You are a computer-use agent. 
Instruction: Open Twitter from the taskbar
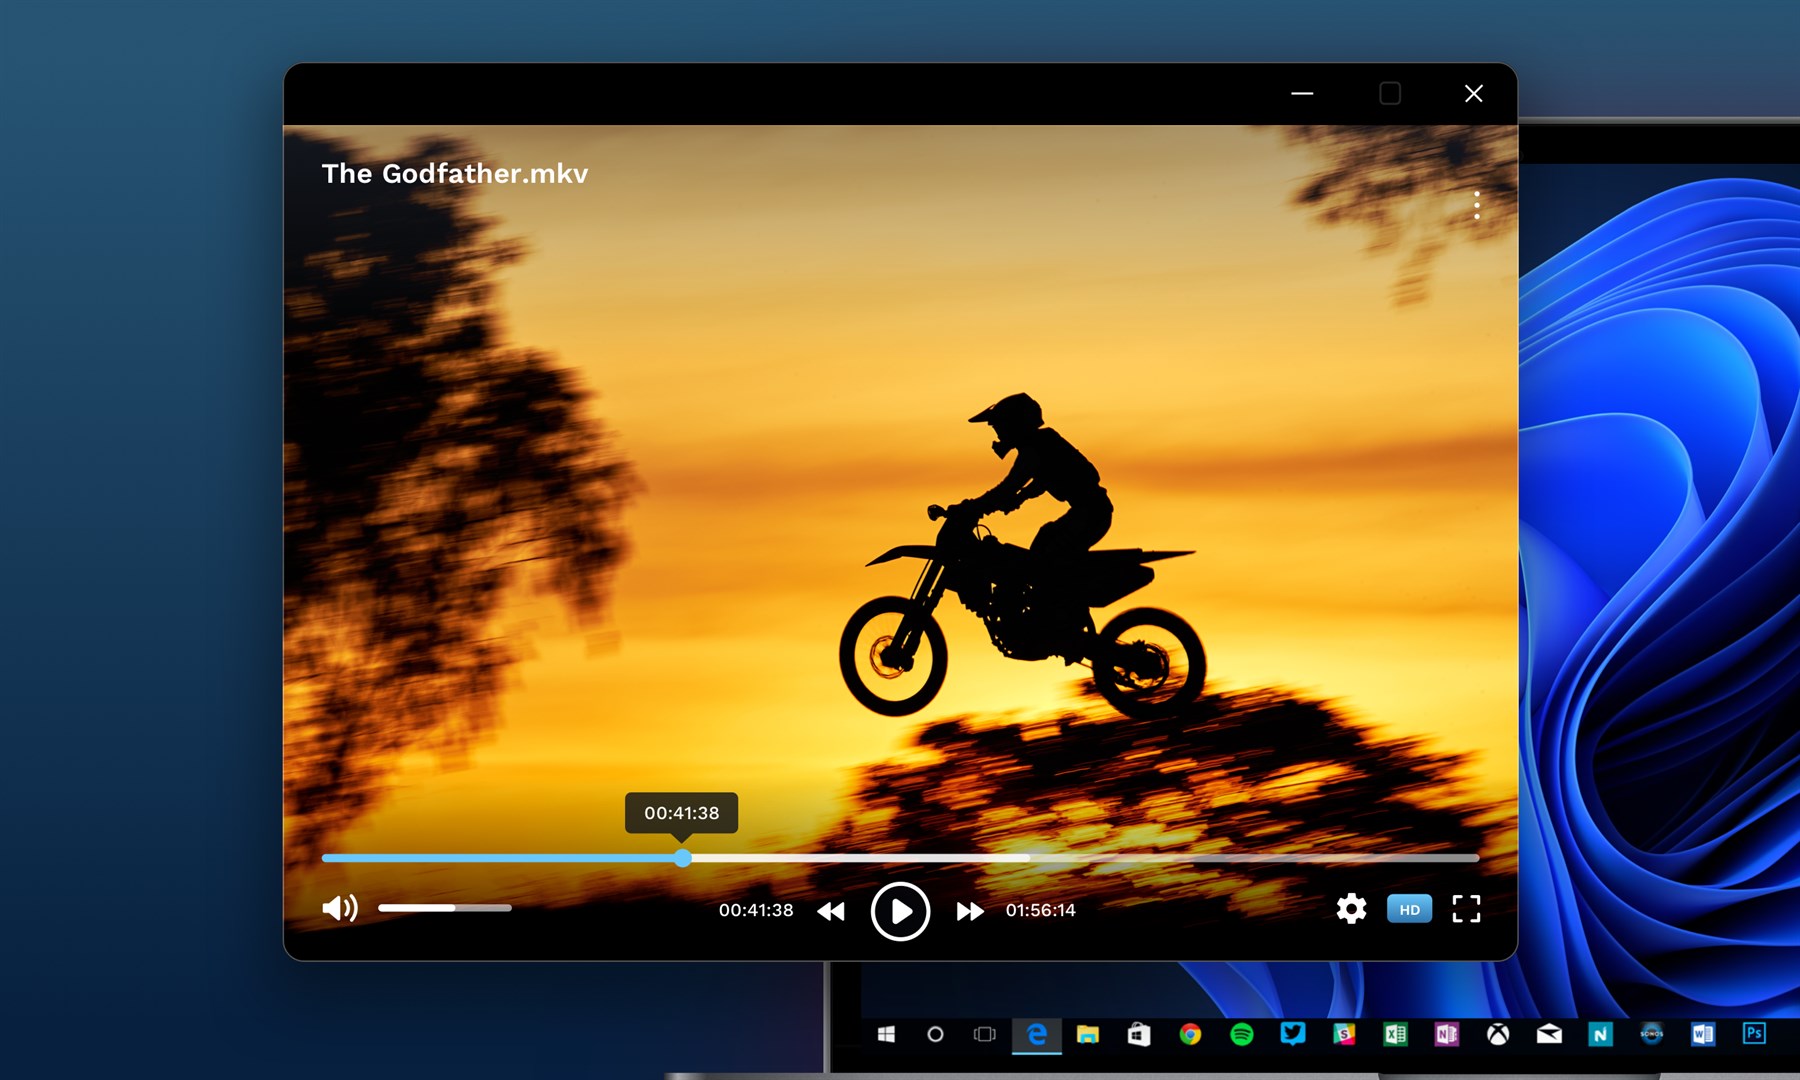[1293, 1033]
